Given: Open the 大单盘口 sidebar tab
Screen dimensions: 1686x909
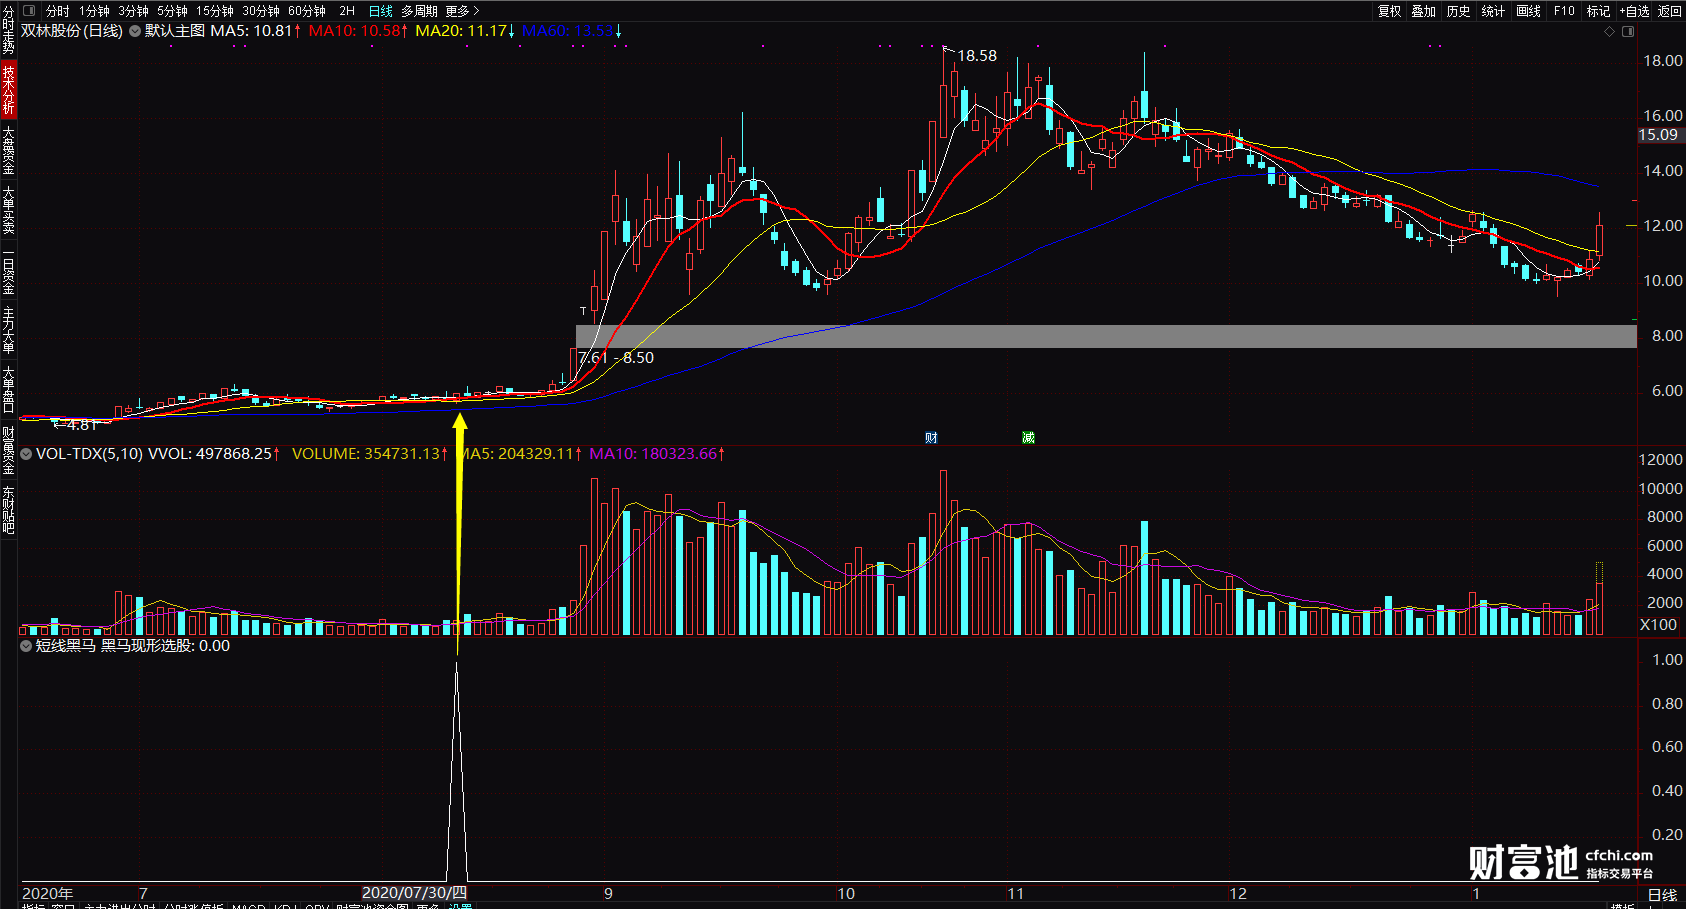Looking at the screenshot, I should [x=8, y=389].
